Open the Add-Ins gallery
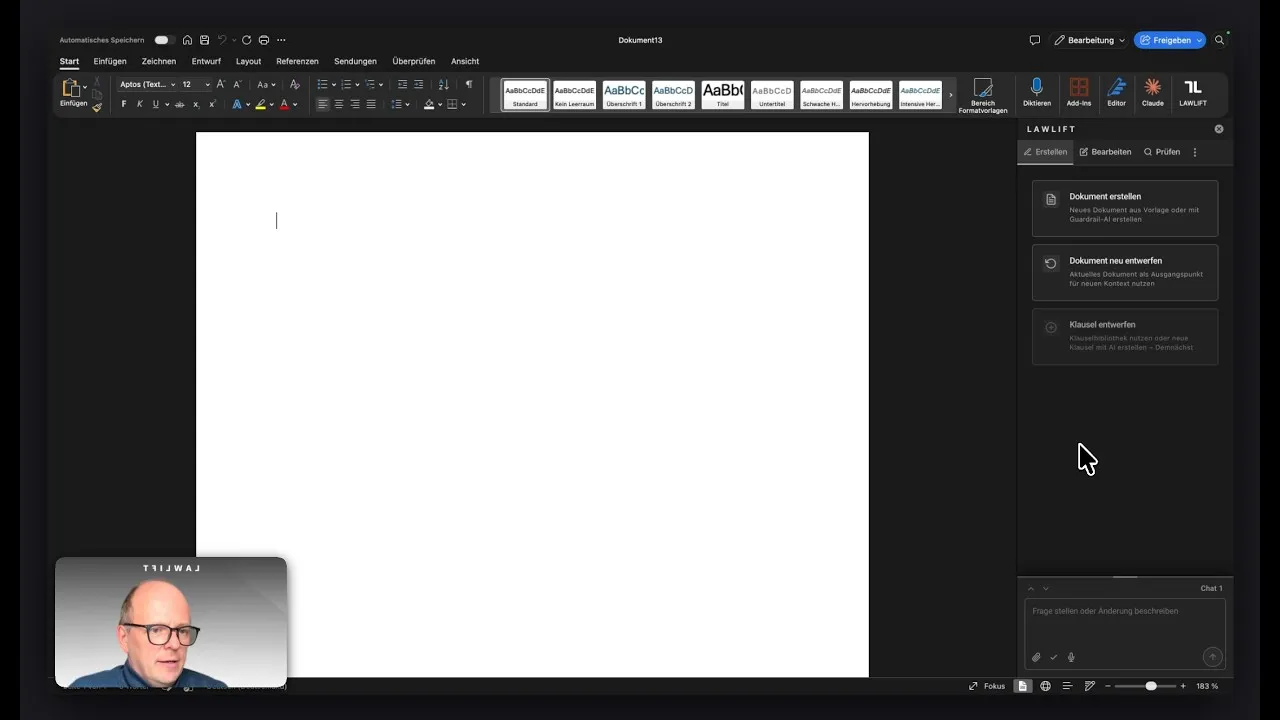The image size is (1280, 720). point(1079,92)
